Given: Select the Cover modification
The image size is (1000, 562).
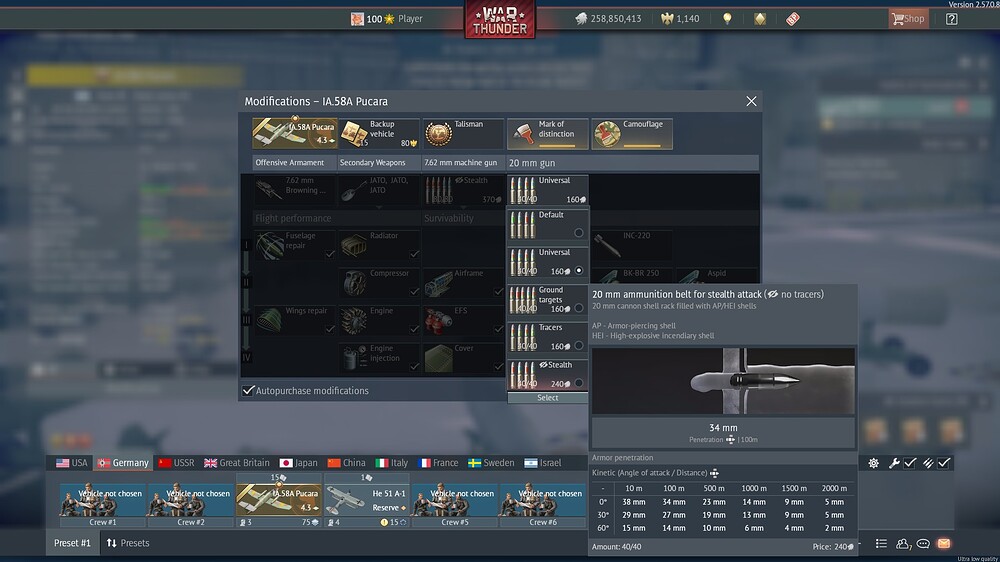Looking at the screenshot, I should (462, 358).
